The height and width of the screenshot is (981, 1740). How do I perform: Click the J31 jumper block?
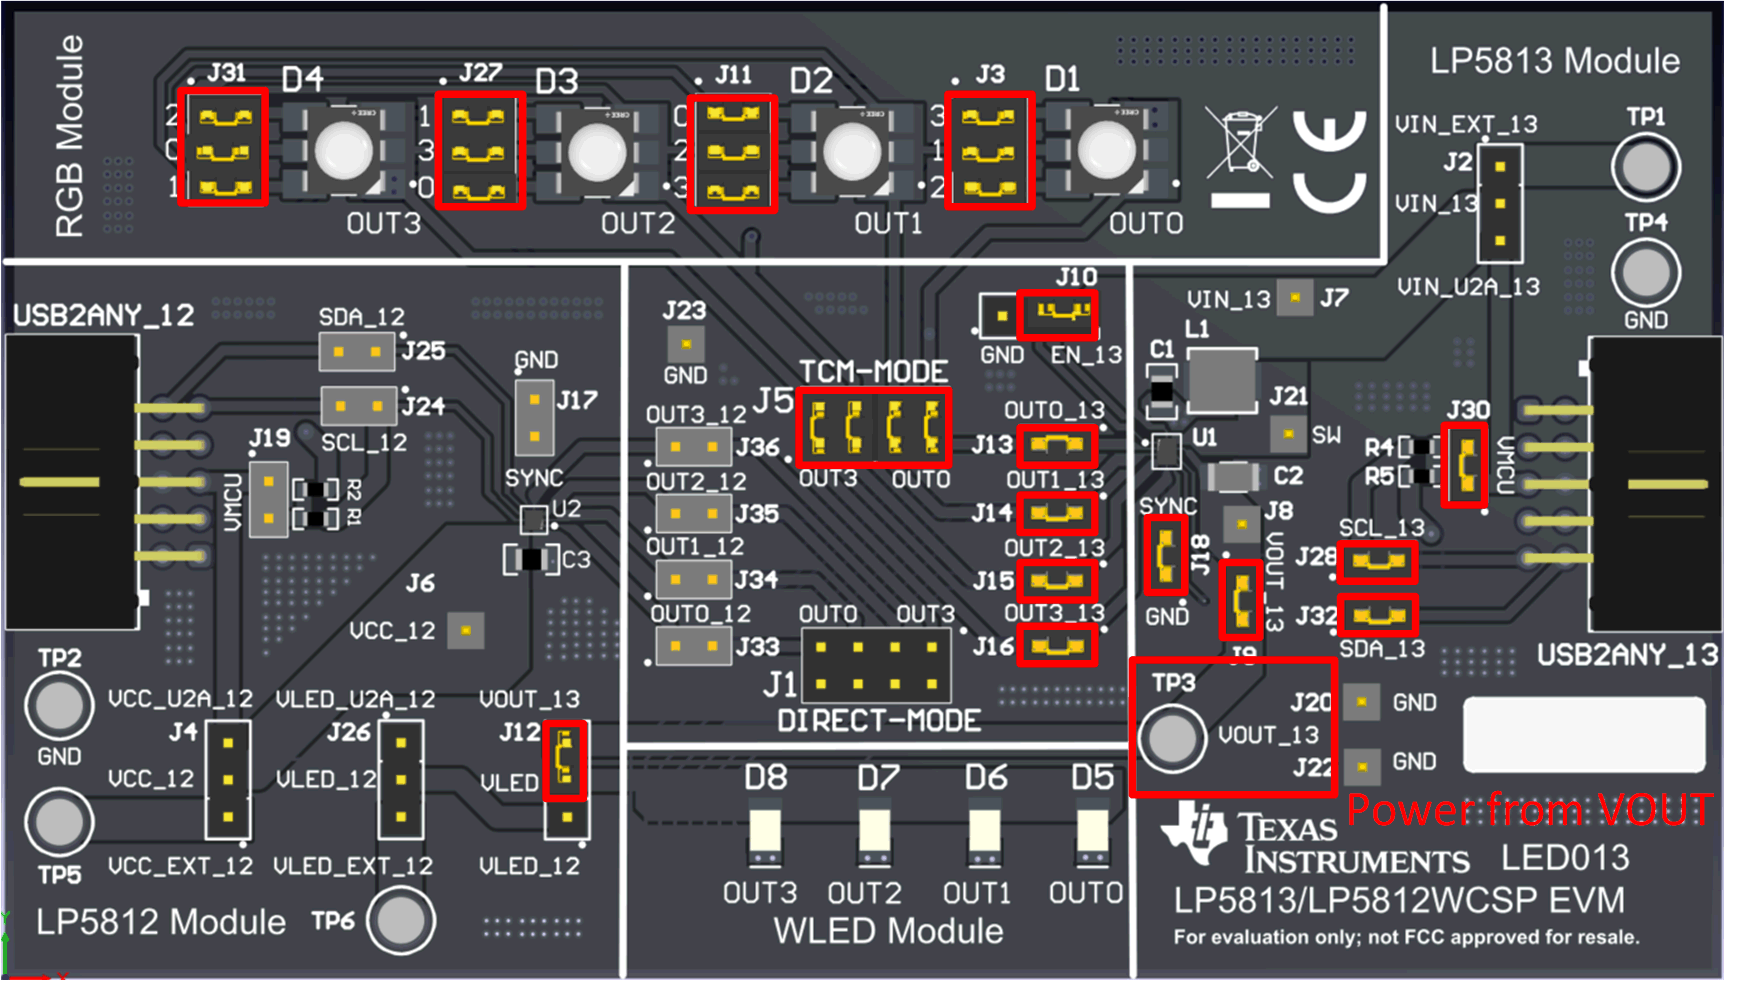[x=223, y=149]
